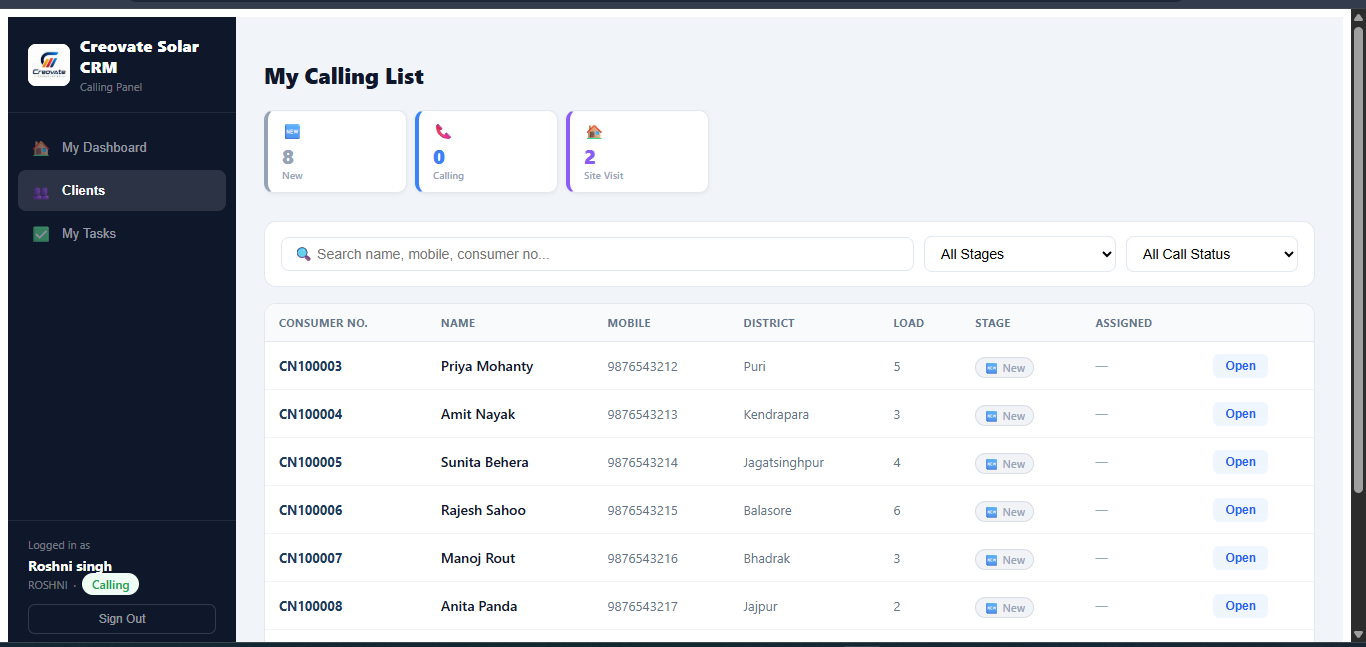Click the New stage badge for Manoj Rout
The width and height of the screenshot is (1366, 647).
pyautogui.click(x=1004, y=560)
